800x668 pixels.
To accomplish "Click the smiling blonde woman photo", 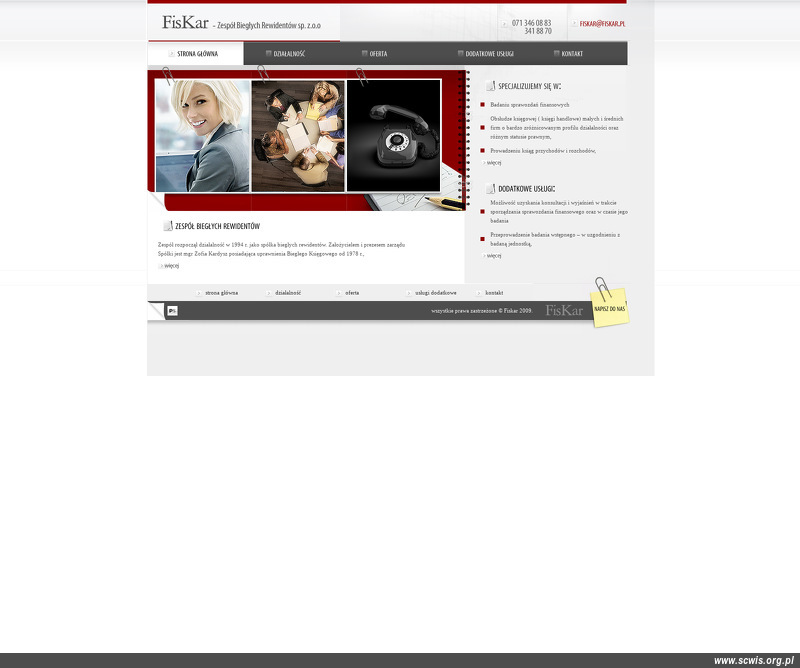I will coord(203,136).
